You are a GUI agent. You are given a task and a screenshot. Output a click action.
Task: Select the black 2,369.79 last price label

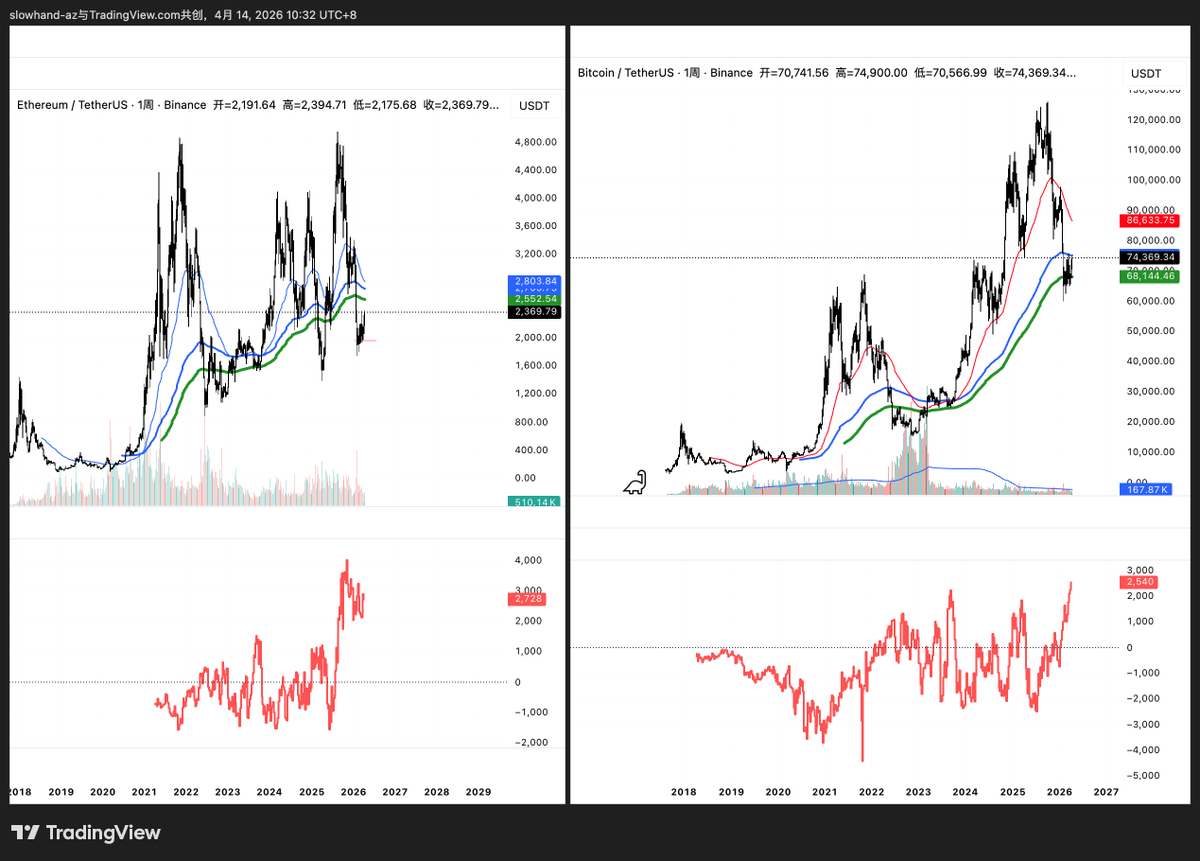pyautogui.click(x=534, y=312)
